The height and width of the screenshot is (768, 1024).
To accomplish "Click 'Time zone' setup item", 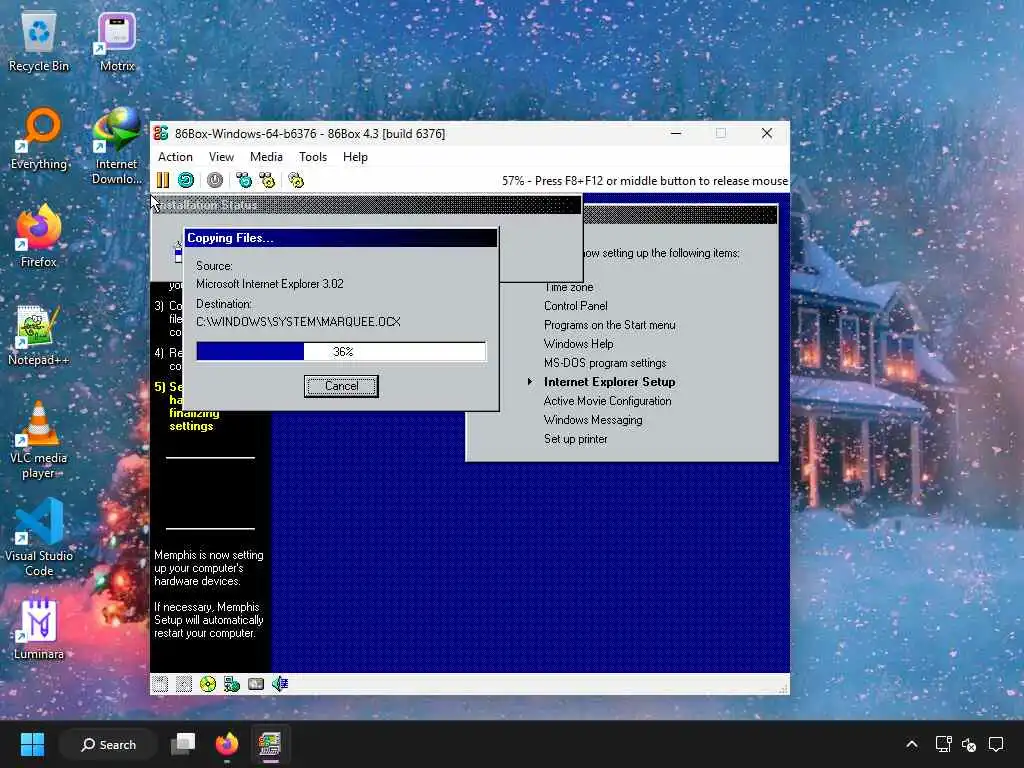I will click(568, 287).
